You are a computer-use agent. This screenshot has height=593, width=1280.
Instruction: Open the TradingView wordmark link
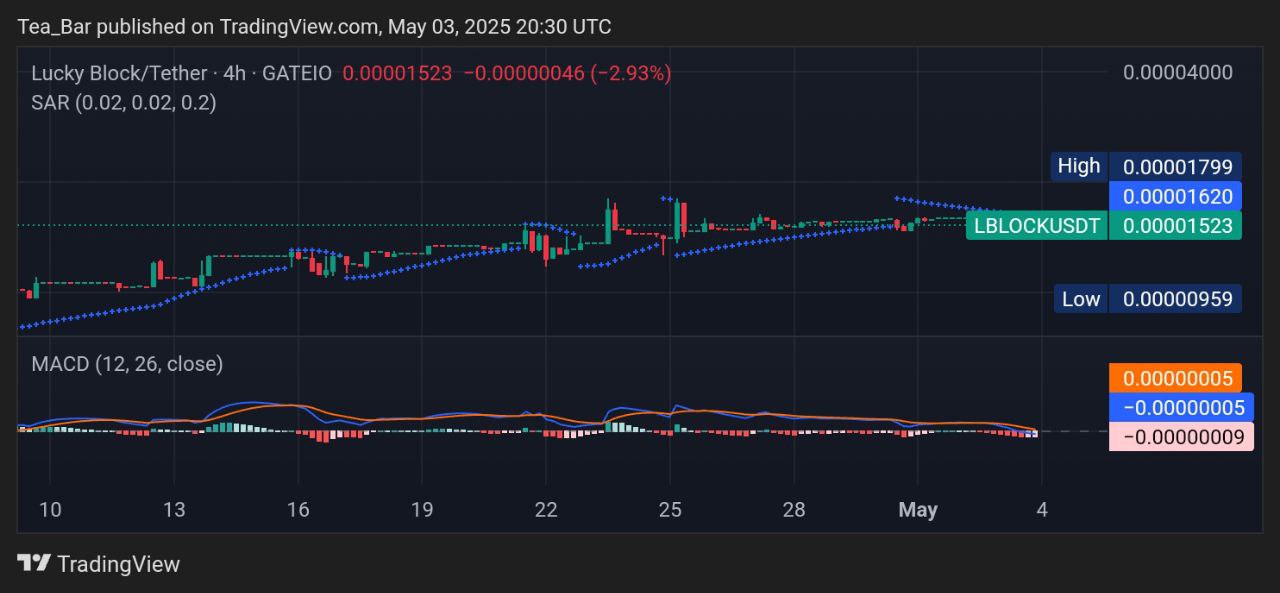click(118, 564)
